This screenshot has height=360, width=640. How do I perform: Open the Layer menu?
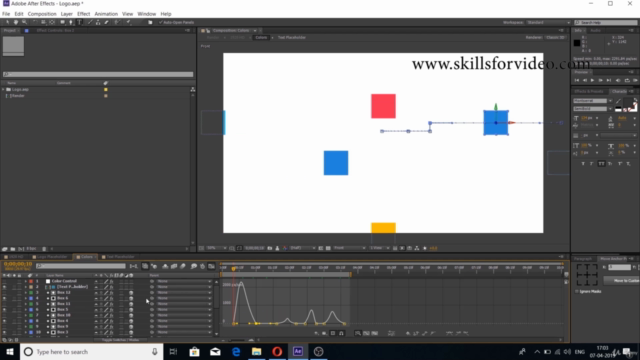67,14
